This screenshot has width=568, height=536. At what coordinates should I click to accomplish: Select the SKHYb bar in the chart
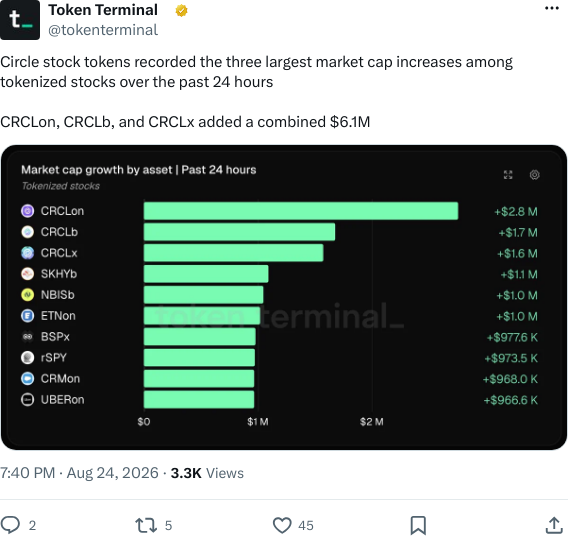pos(206,274)
